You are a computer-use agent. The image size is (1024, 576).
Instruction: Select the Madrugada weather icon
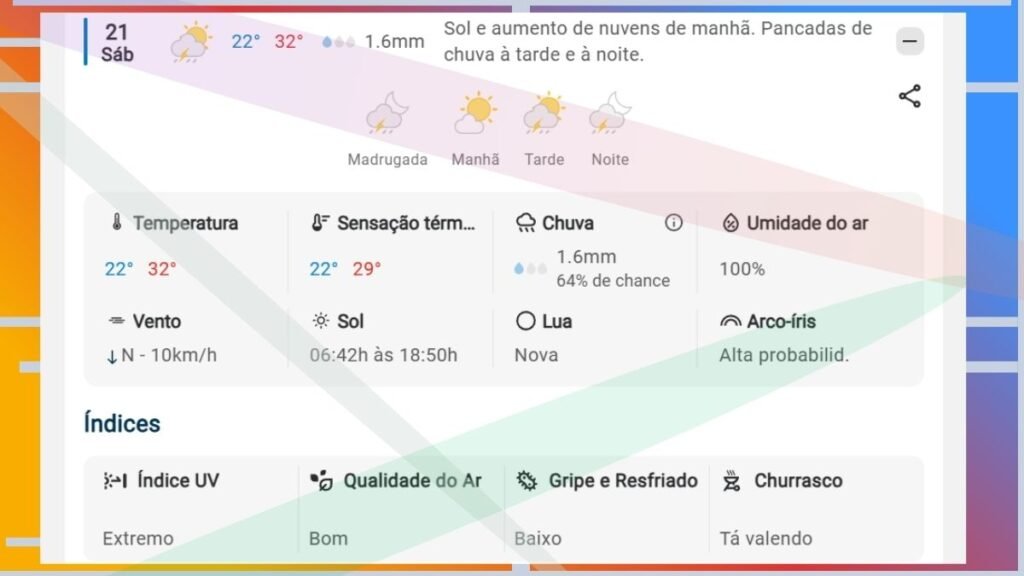(387, 114)
